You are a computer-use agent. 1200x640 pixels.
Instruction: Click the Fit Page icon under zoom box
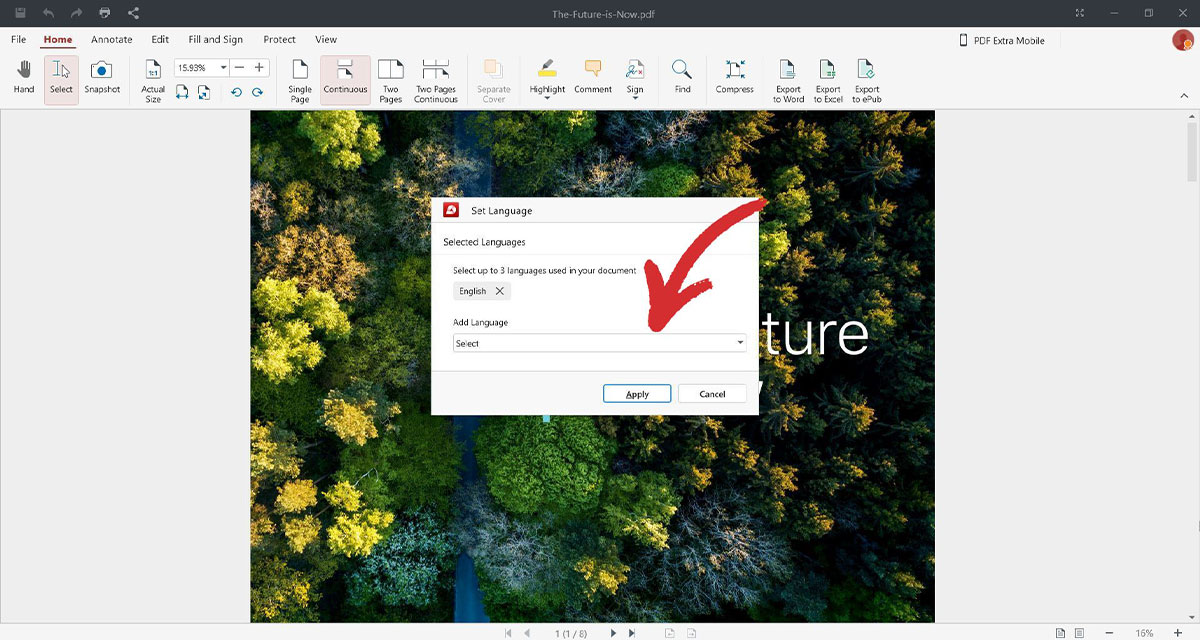[203, 92]
